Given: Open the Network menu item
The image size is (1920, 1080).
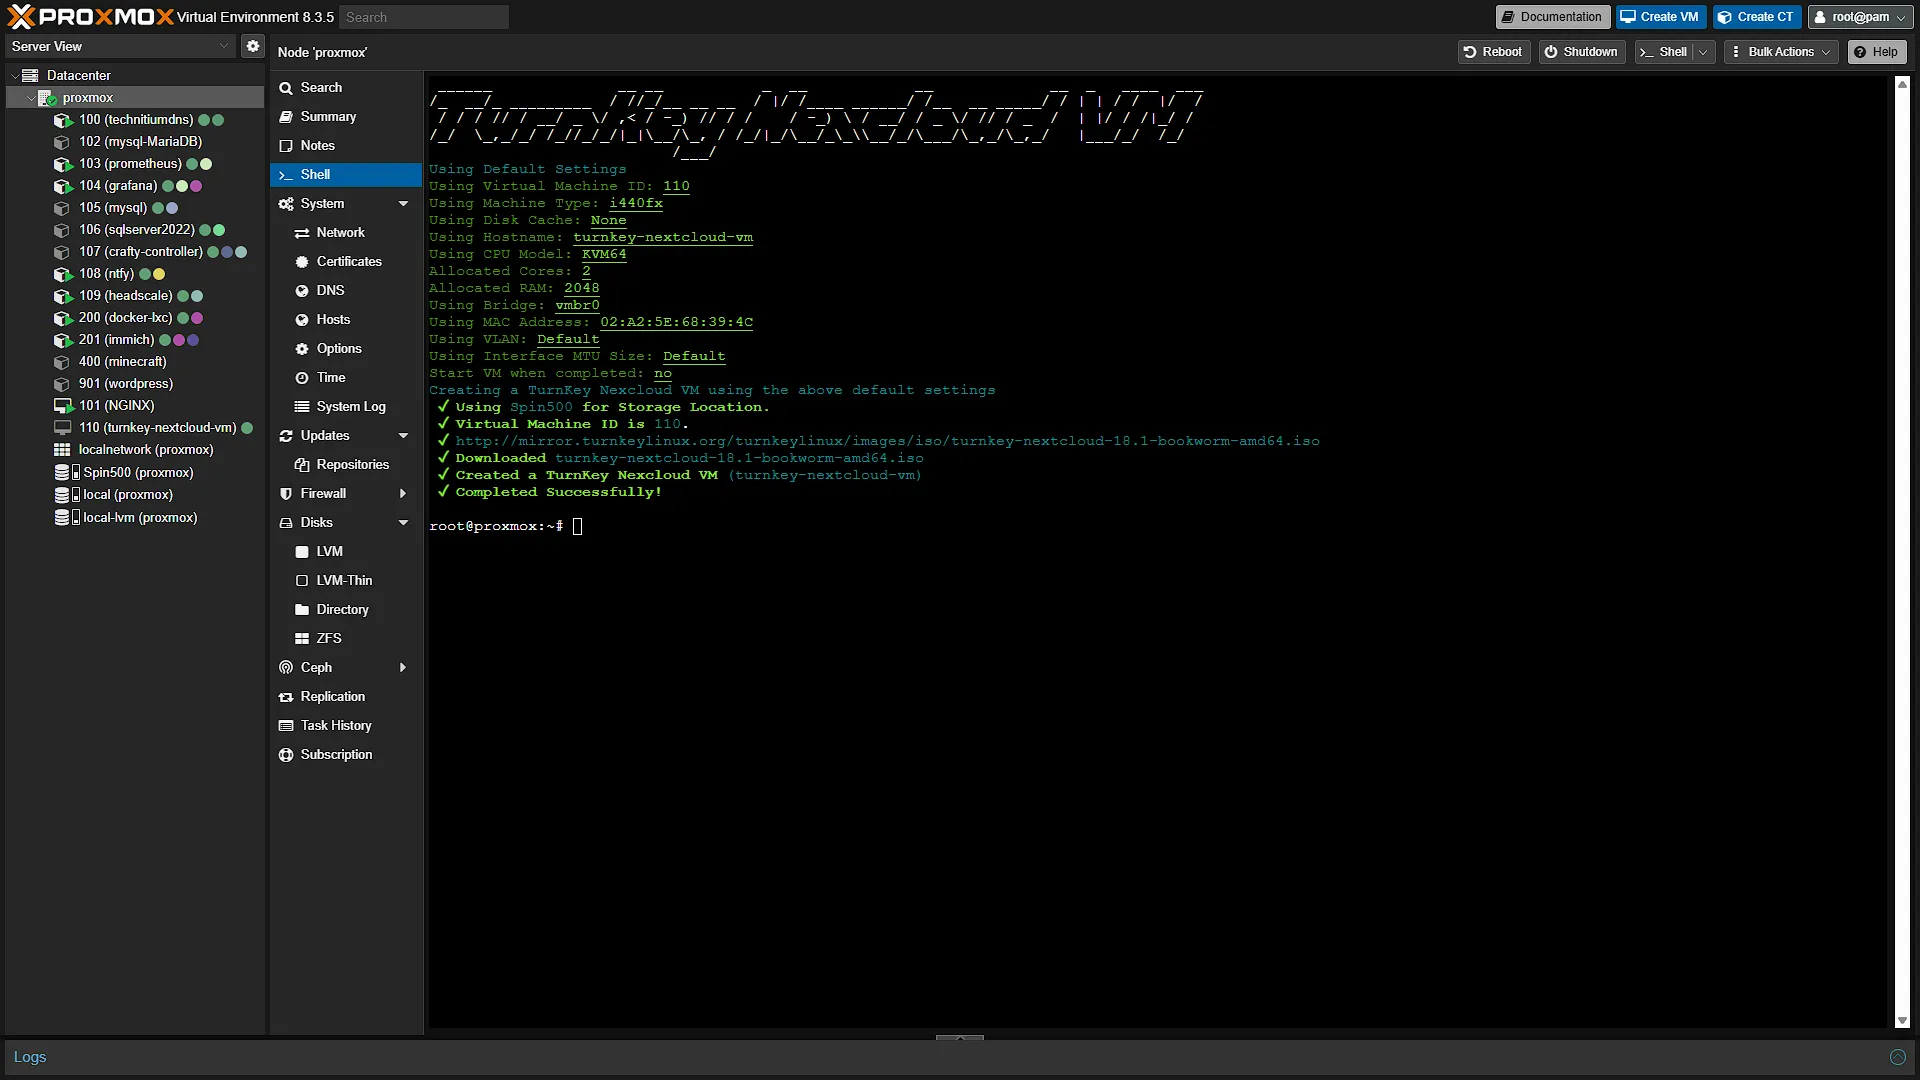Looking at the screenshot, I should (x=345, y=233).
